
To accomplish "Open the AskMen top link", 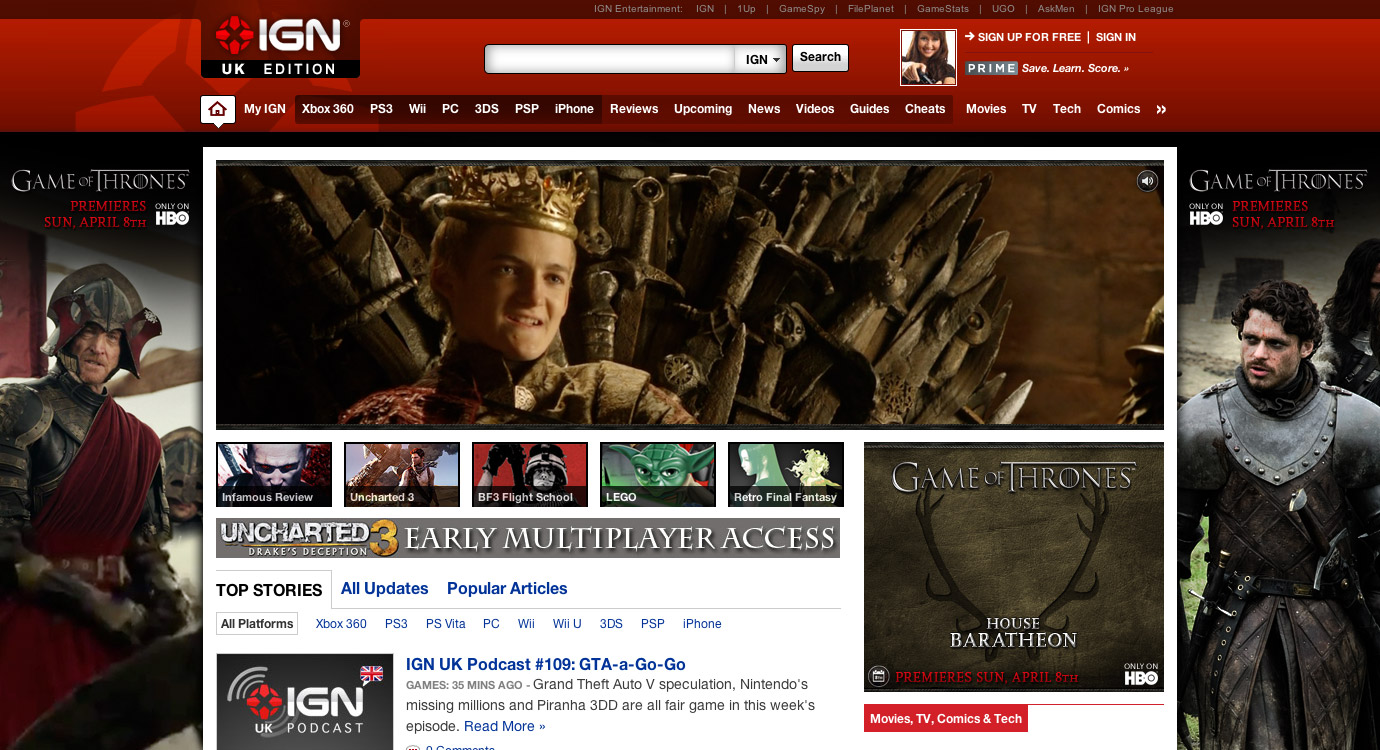I will pyautogui.click(x=1057, y=9).
